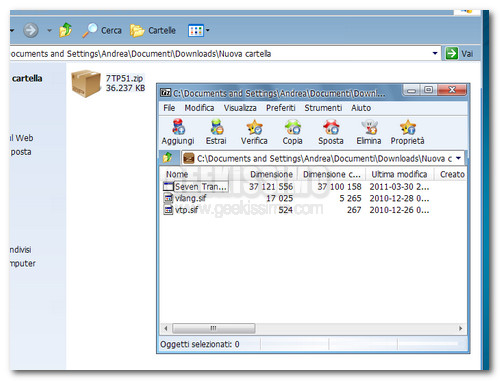Open the Modifica menu
The height and width of the screenshot is (381, 500).
pyautogui.click(x=199, y=108)
